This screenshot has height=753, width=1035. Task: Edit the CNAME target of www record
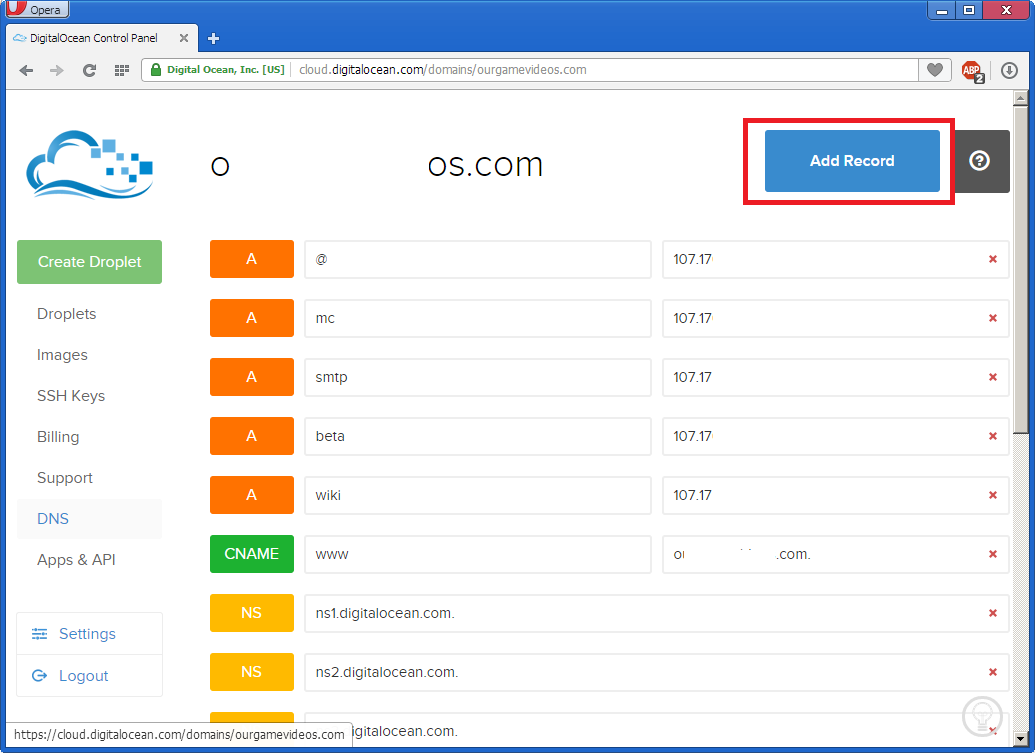pos(836,554)
